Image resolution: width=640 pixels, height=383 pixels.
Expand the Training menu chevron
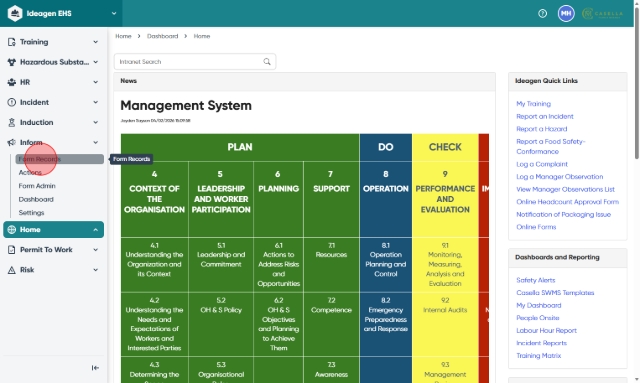coord(96,42)
